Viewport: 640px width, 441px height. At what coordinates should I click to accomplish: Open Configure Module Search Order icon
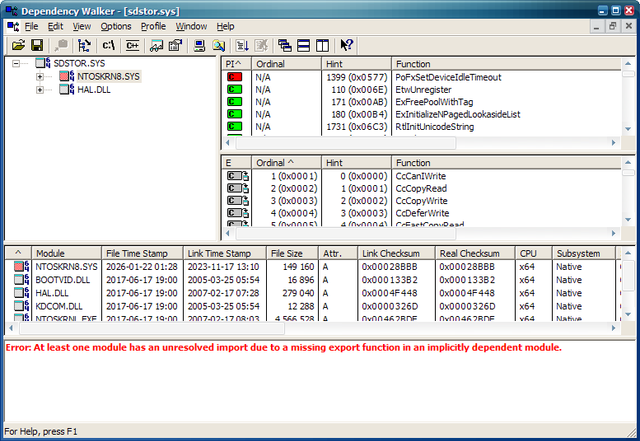pyautogui.click(x=219, y=45)
